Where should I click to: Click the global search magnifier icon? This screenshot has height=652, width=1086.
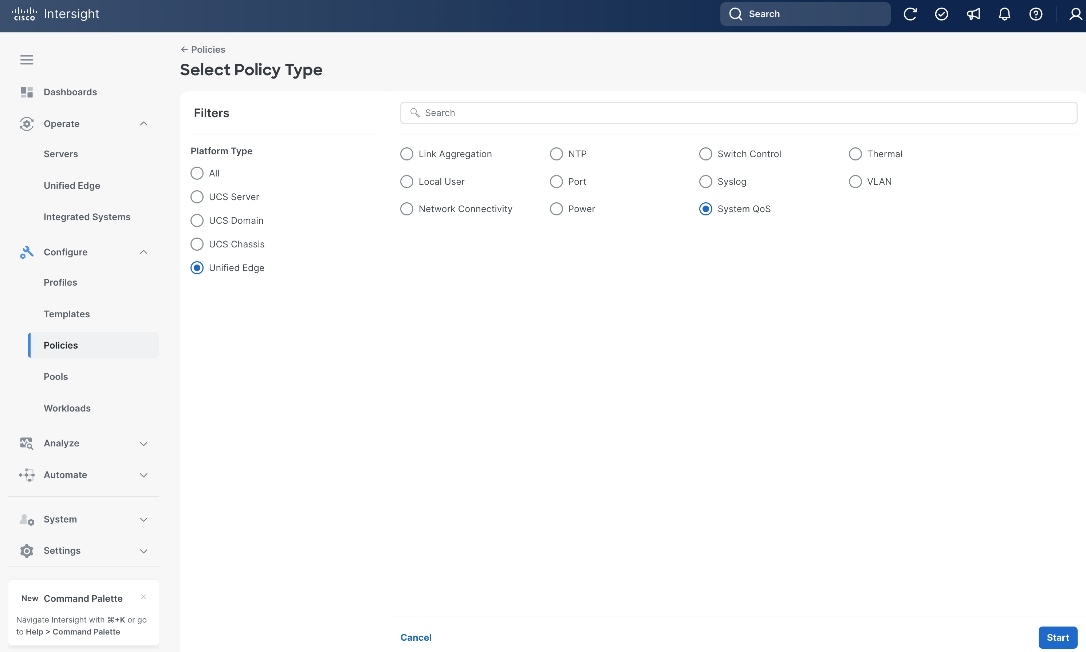coord(736,14)
